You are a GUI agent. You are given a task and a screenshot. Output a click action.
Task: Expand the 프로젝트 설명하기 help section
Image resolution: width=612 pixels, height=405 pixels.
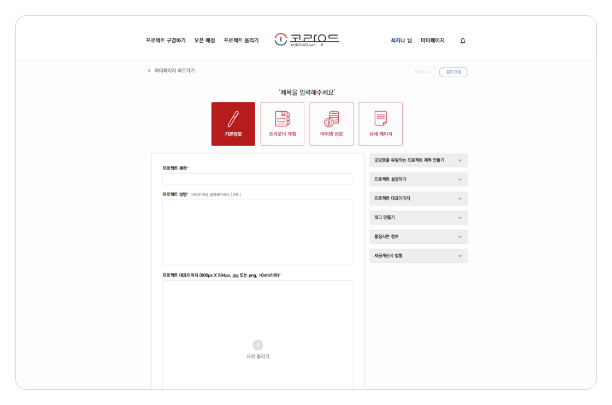[x=417, y=178]
